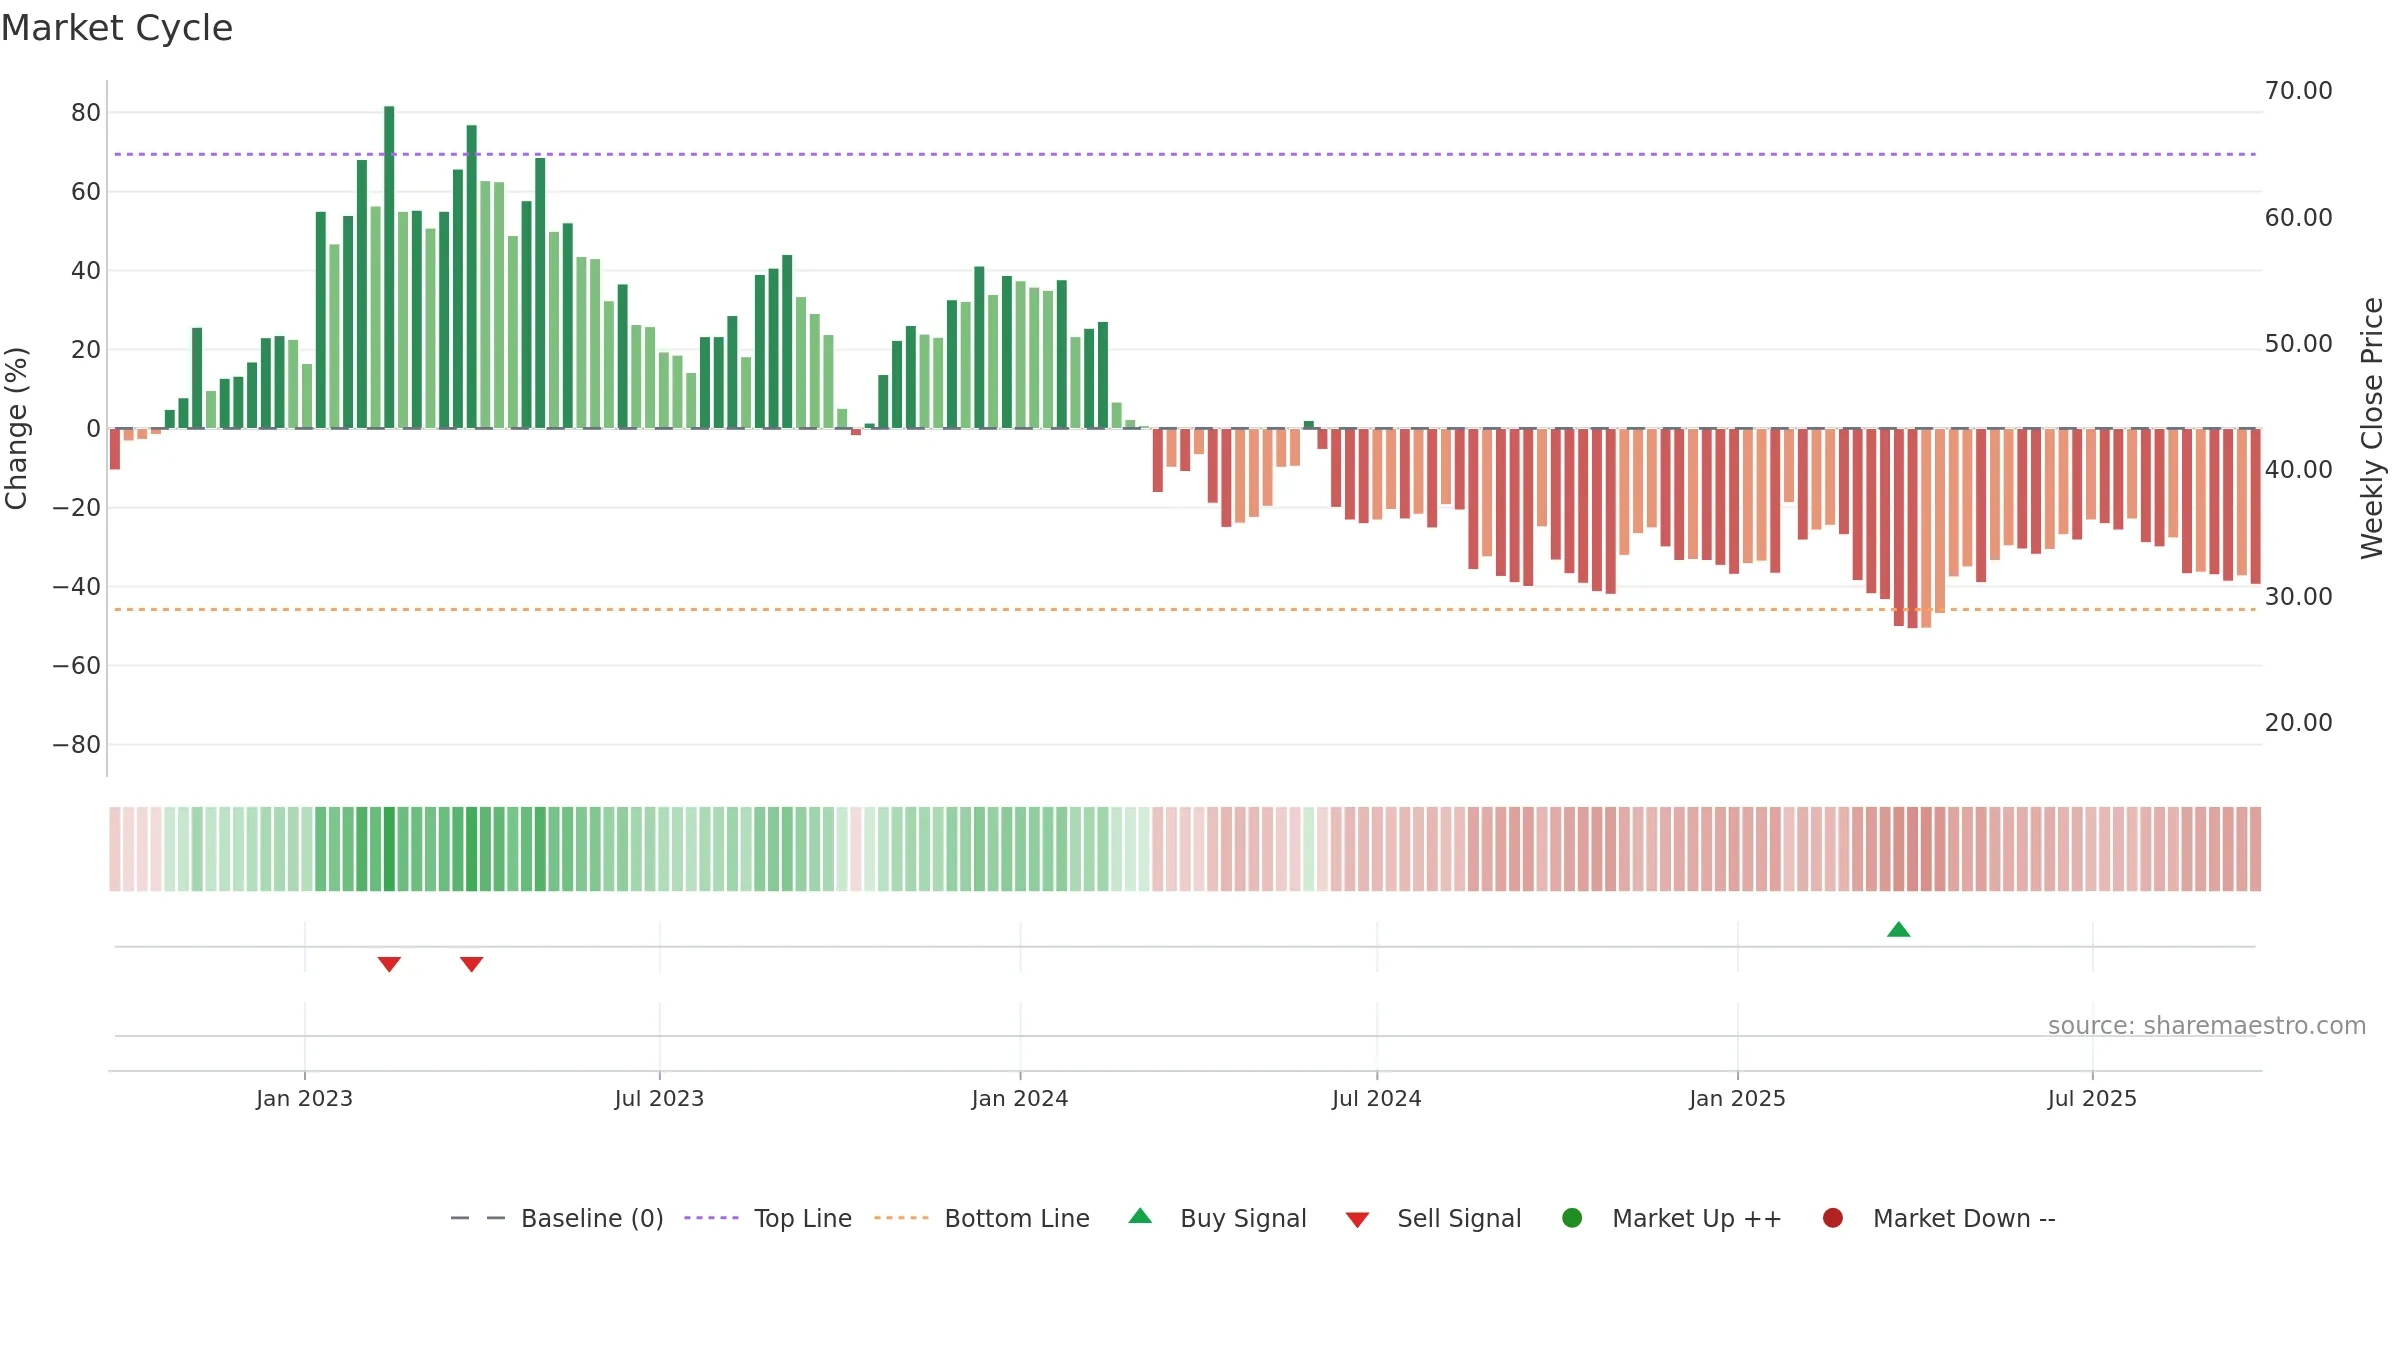Screen dimensions: 2400x1350
Task: Click the Jul 2023 x-axis label
Action: (x=659, y=1098)
